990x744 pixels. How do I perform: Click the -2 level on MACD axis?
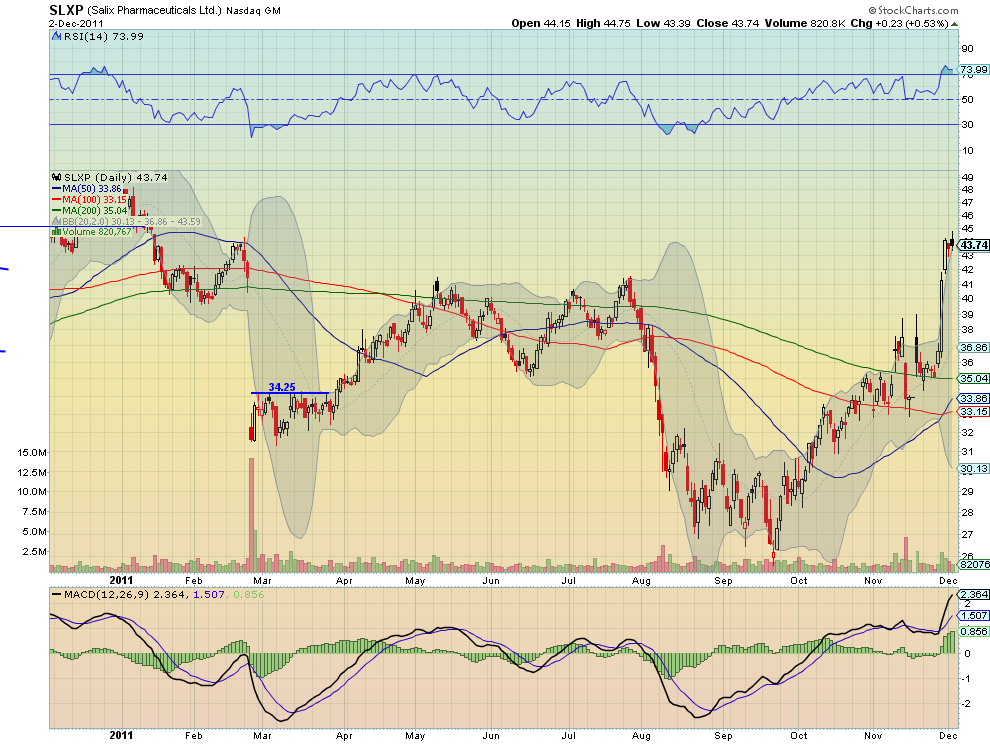point(967,704)
